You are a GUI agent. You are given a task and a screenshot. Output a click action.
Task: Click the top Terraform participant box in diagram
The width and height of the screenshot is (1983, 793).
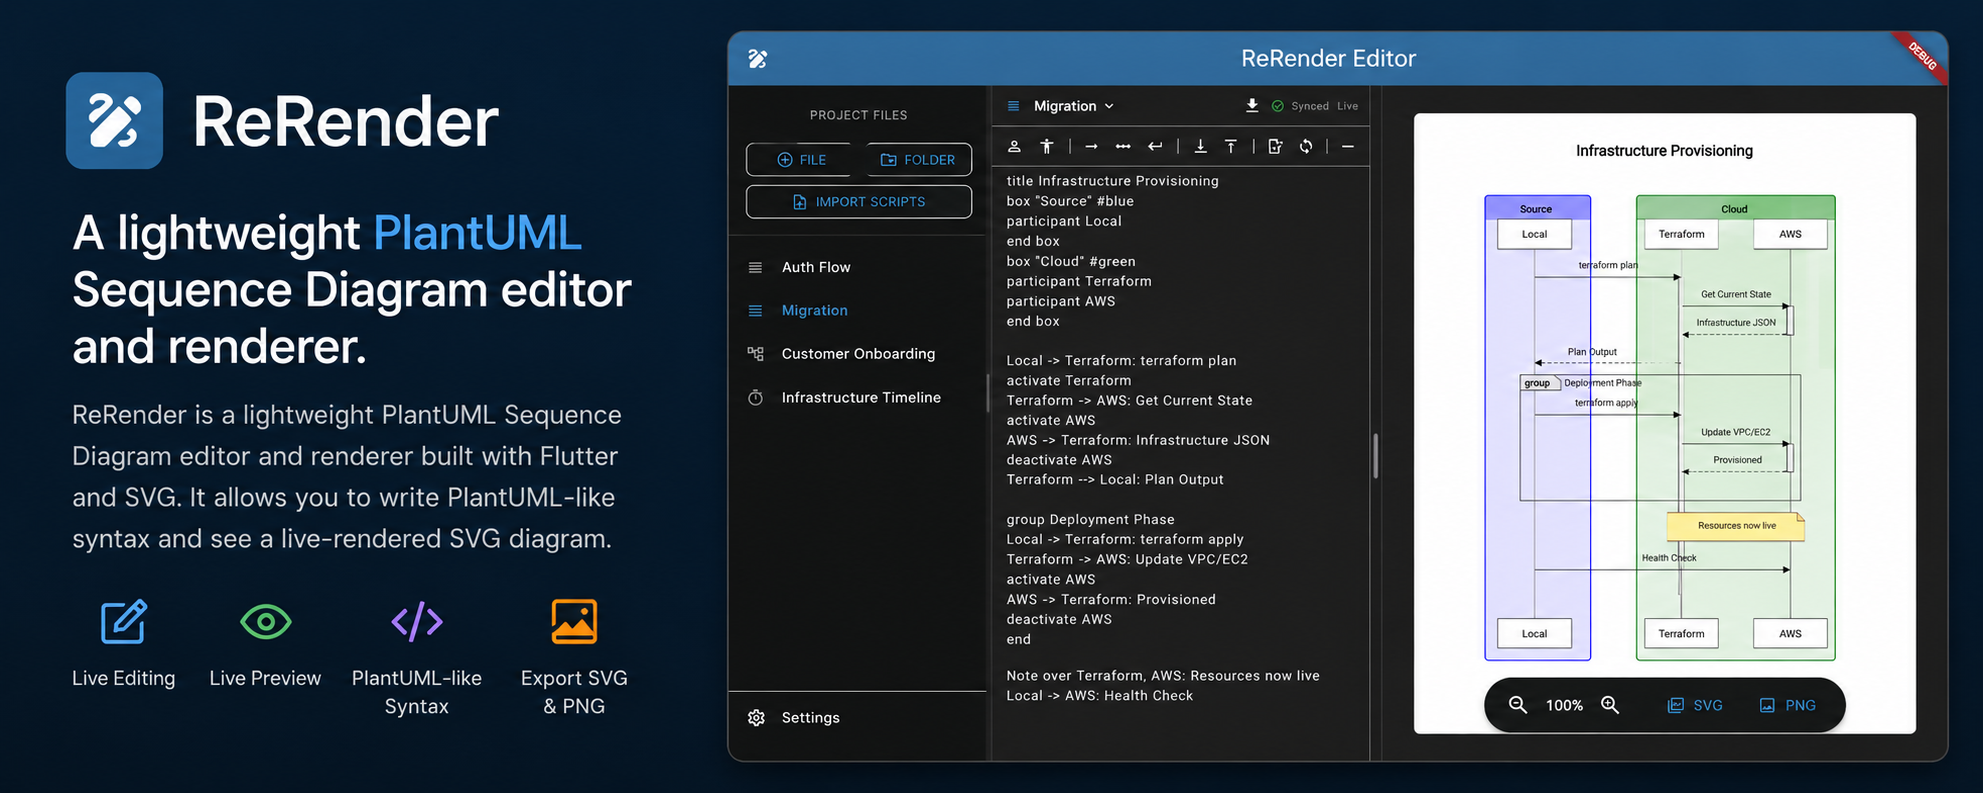click(x=1681, y=234)
